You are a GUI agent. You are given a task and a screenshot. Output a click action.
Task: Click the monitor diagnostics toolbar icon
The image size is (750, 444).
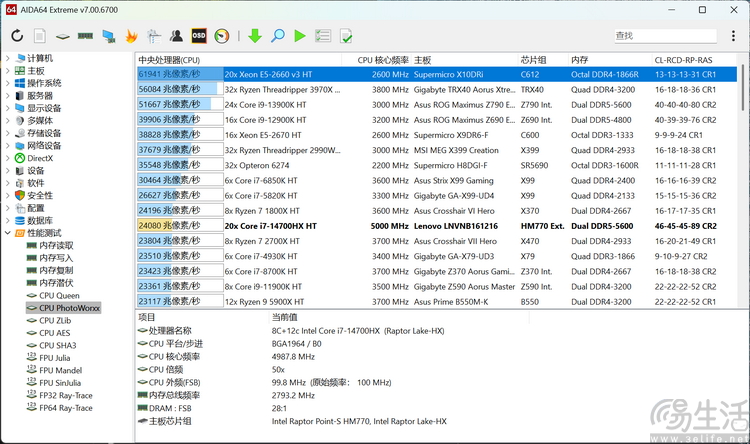[109, 36]
